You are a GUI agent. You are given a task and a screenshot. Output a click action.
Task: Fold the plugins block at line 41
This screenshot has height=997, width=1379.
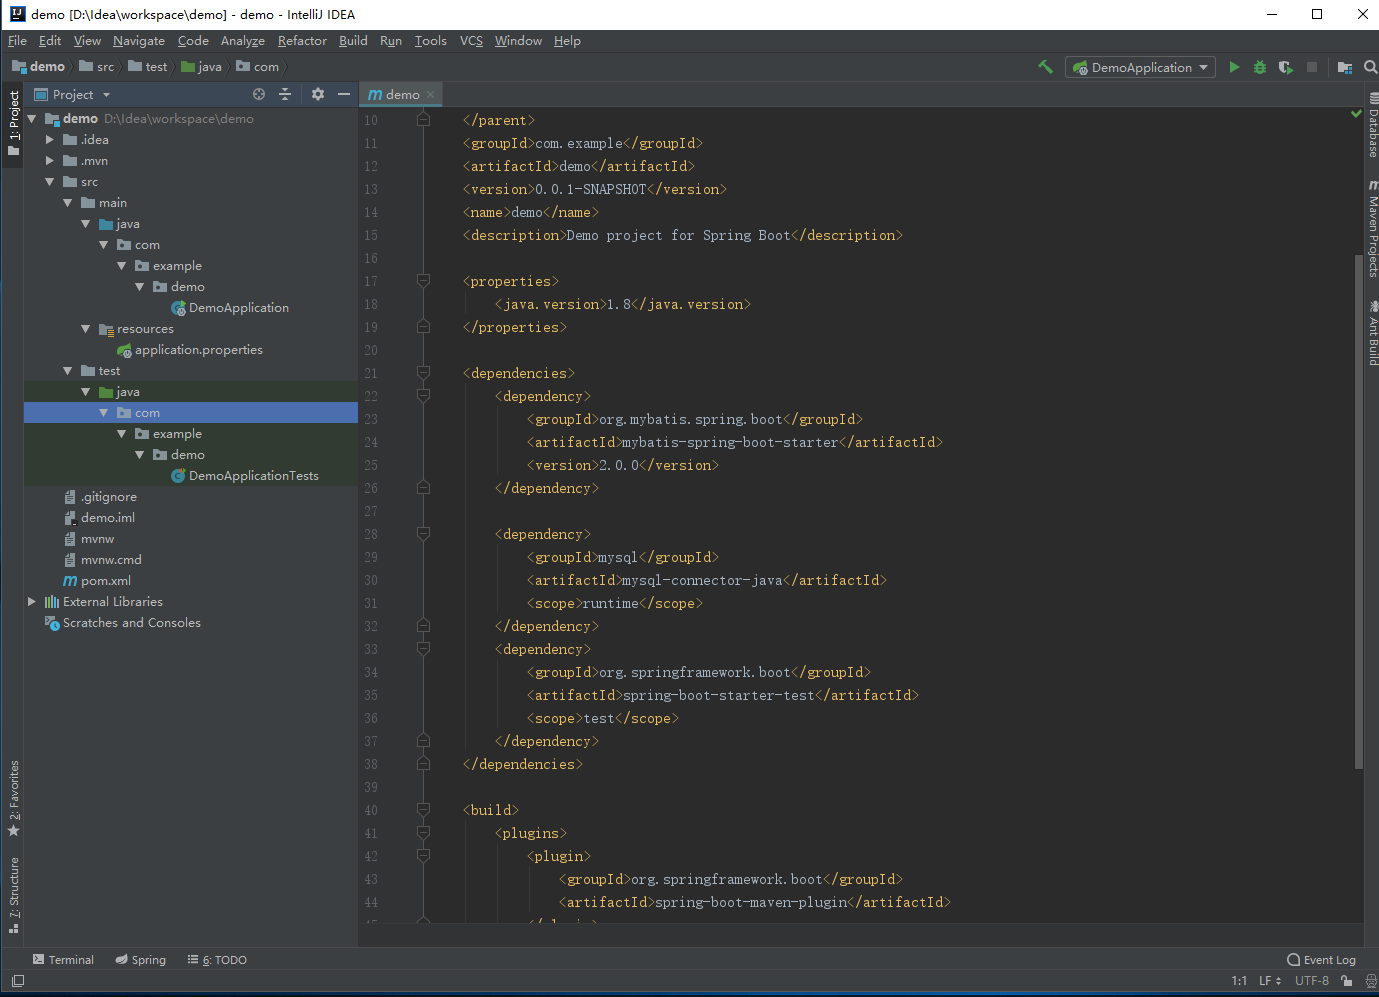pos(423,833)
